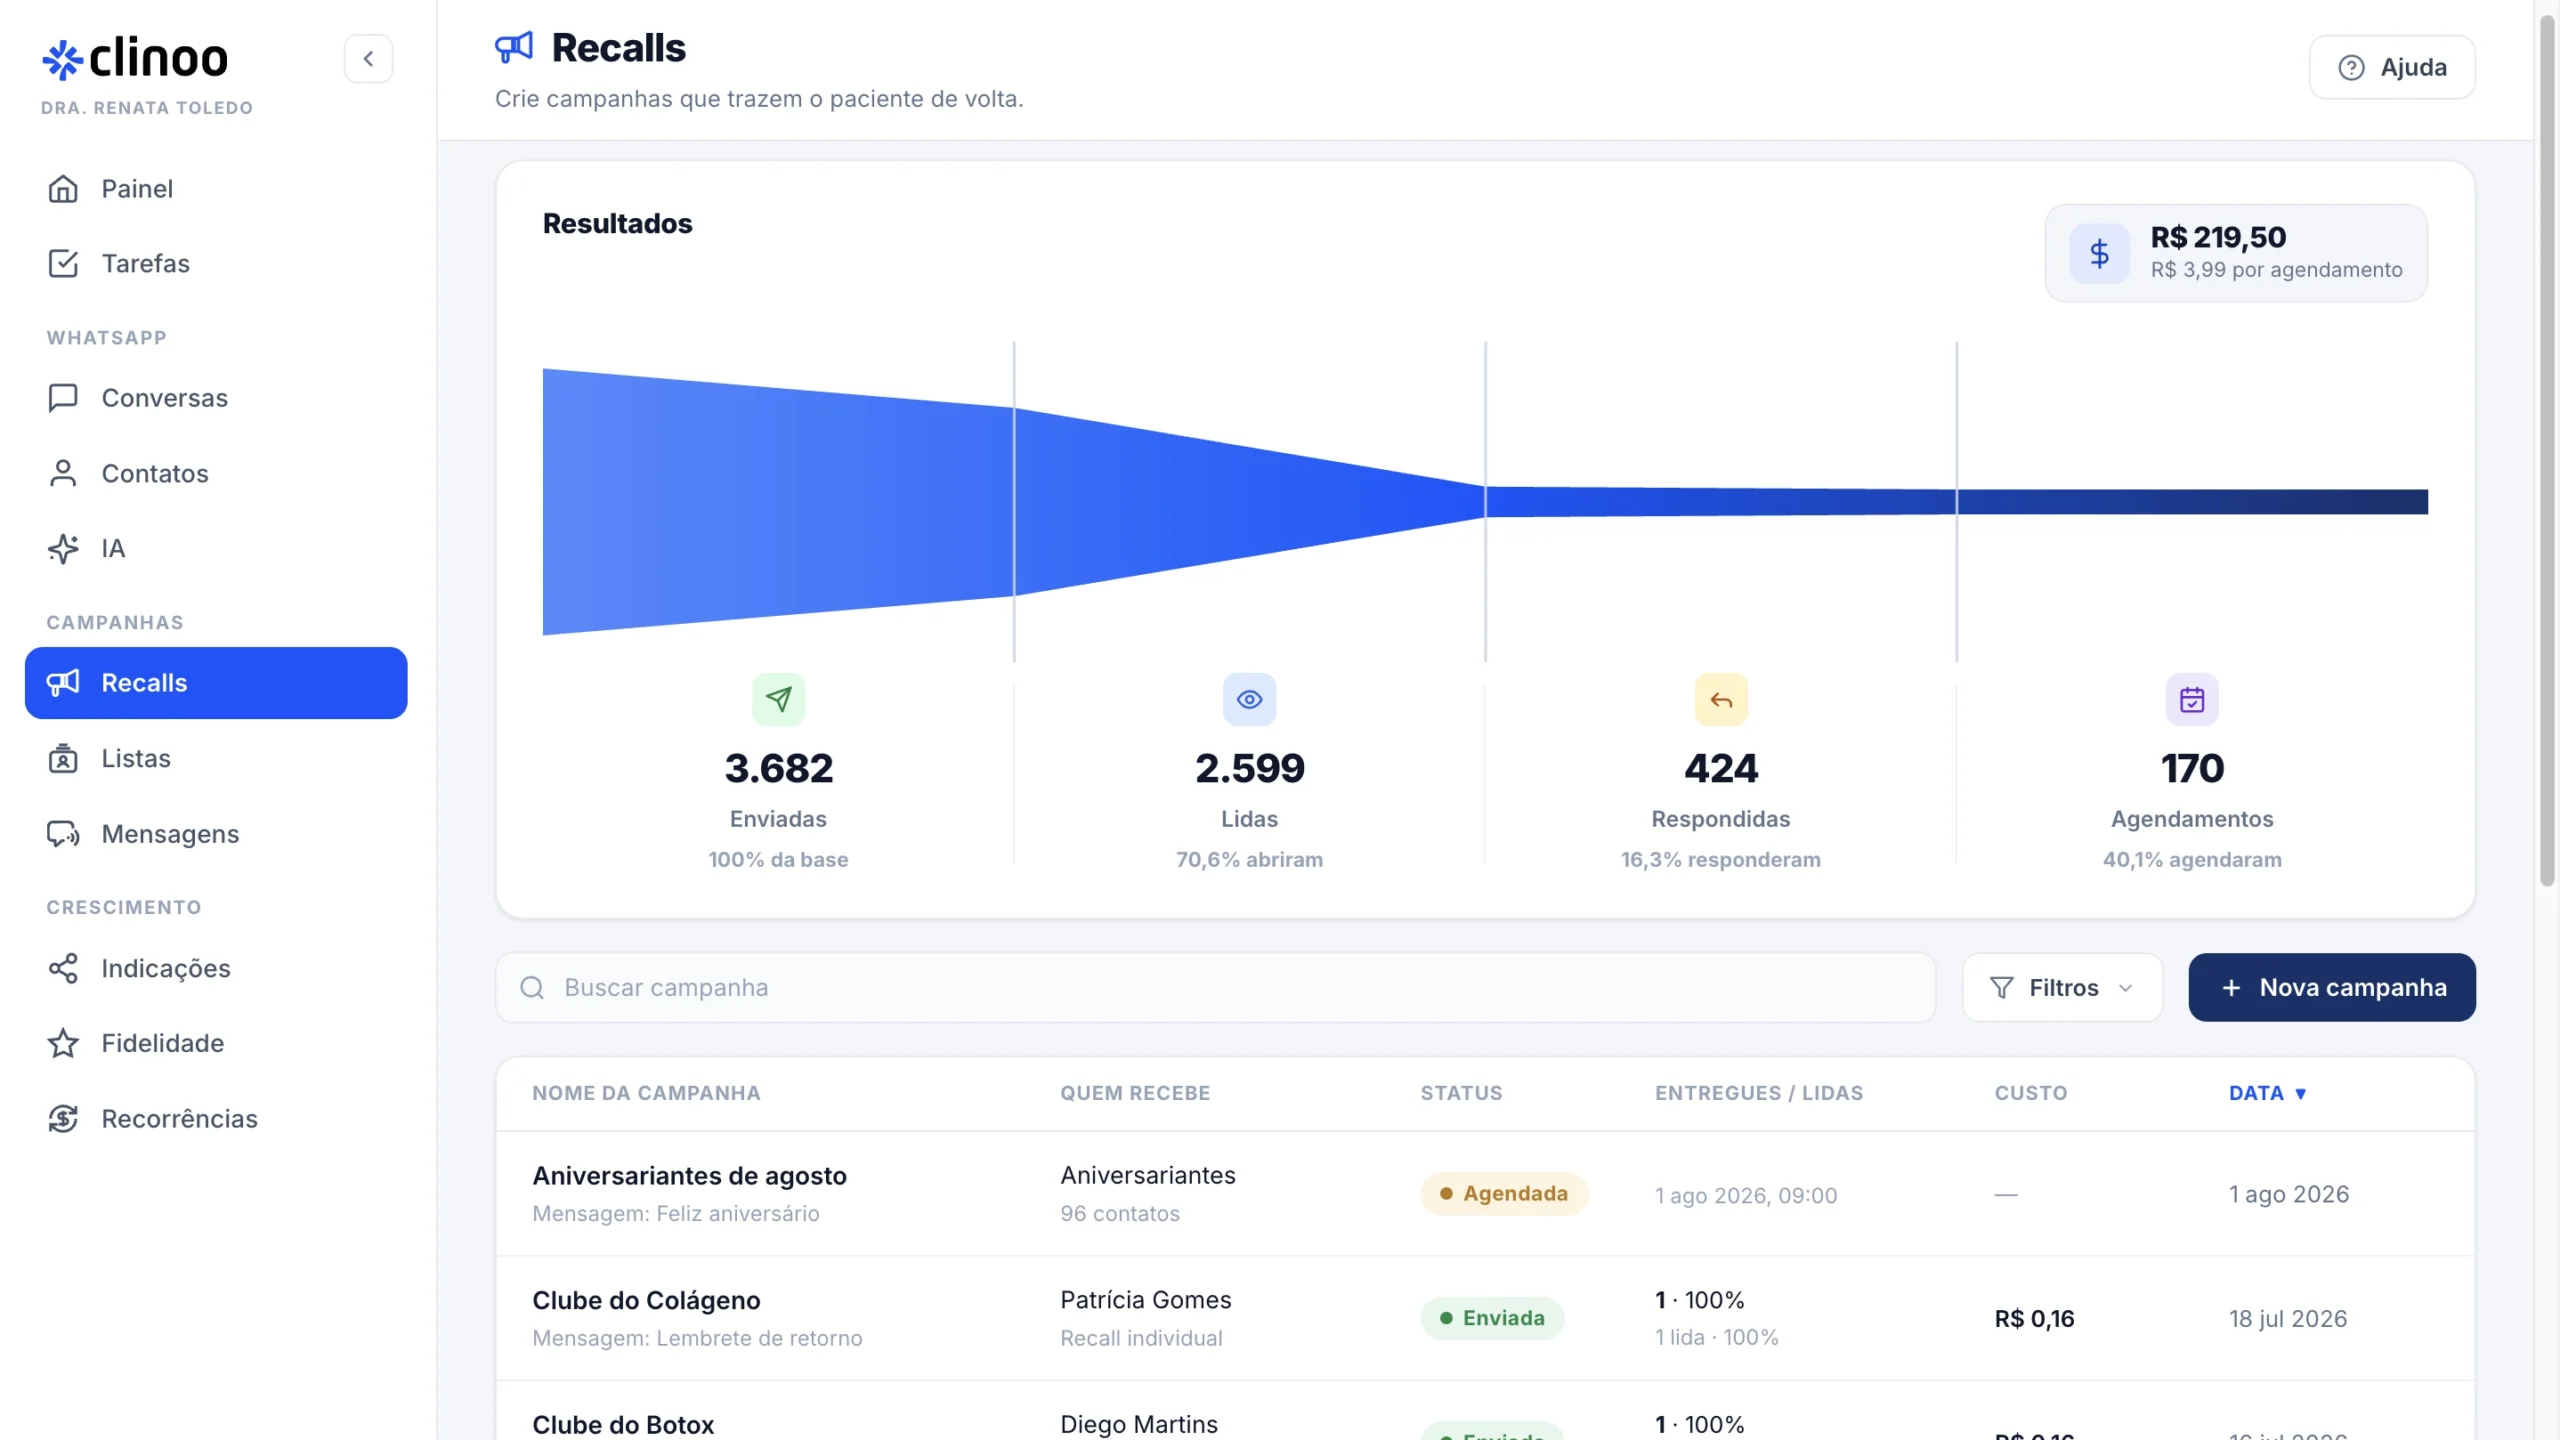Image resolution: width=2560 pixels, height=1440 pixels.
Task: Click the Recalls megaphone icon in page header
Action: [x=514, y=47]
